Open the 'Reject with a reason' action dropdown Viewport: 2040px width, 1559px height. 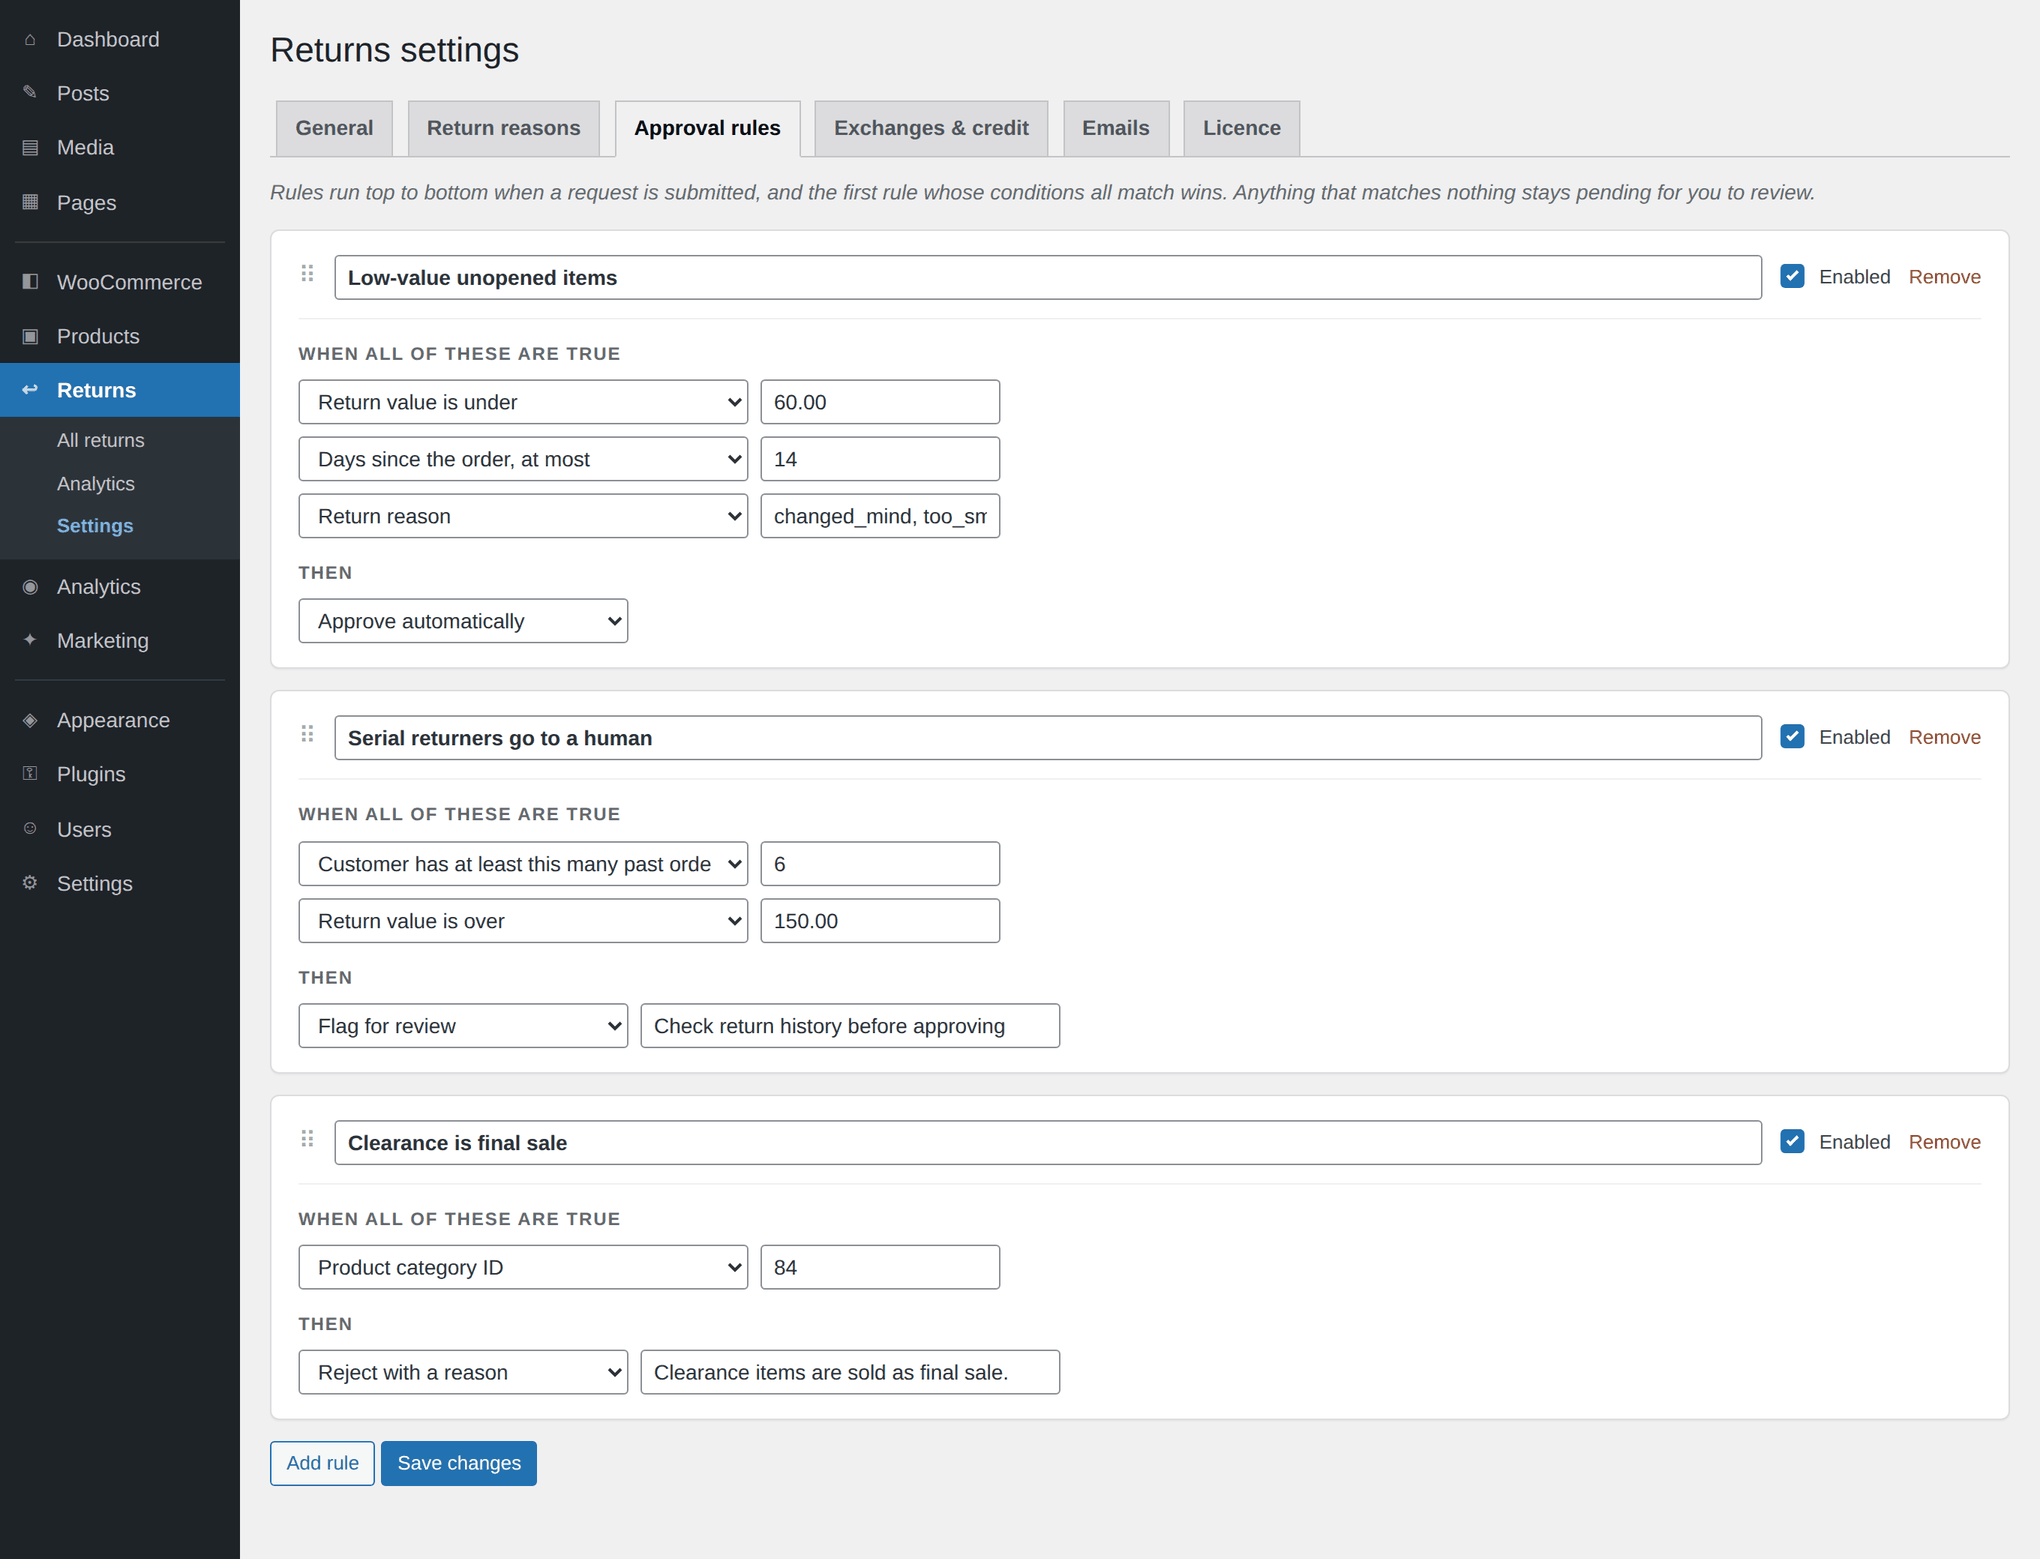pyautogui.click(x=463, y=1372)
